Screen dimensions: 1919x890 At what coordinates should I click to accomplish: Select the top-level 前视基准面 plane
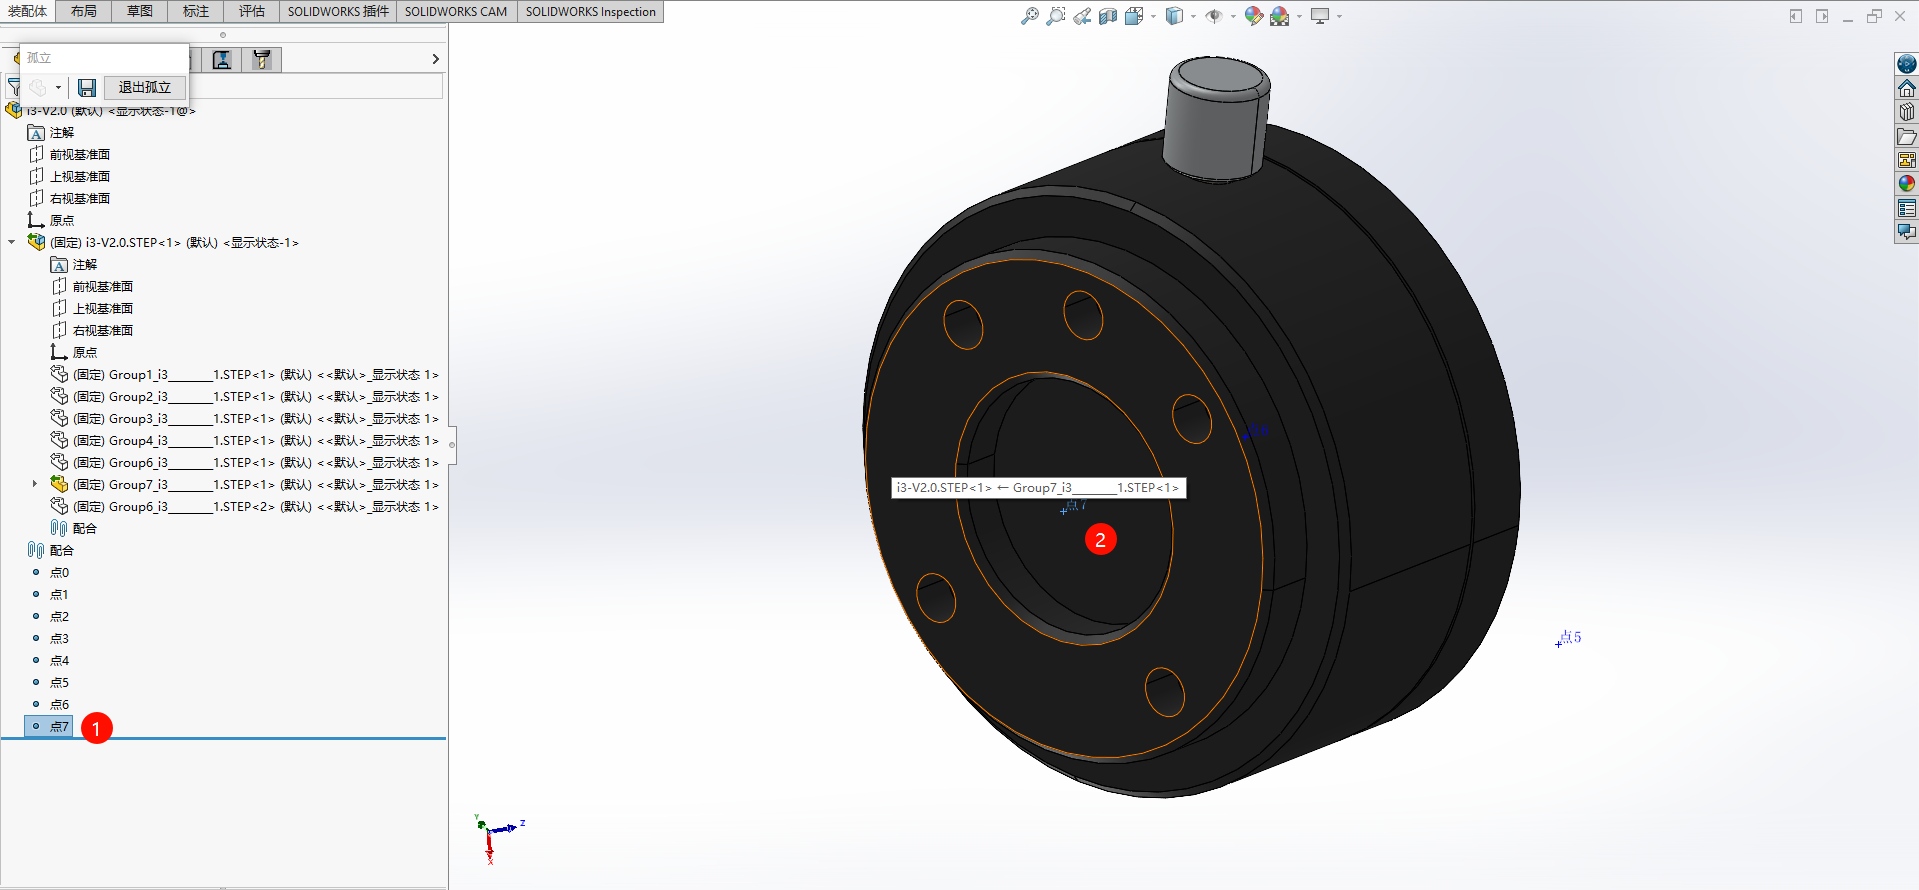(69, 154)
